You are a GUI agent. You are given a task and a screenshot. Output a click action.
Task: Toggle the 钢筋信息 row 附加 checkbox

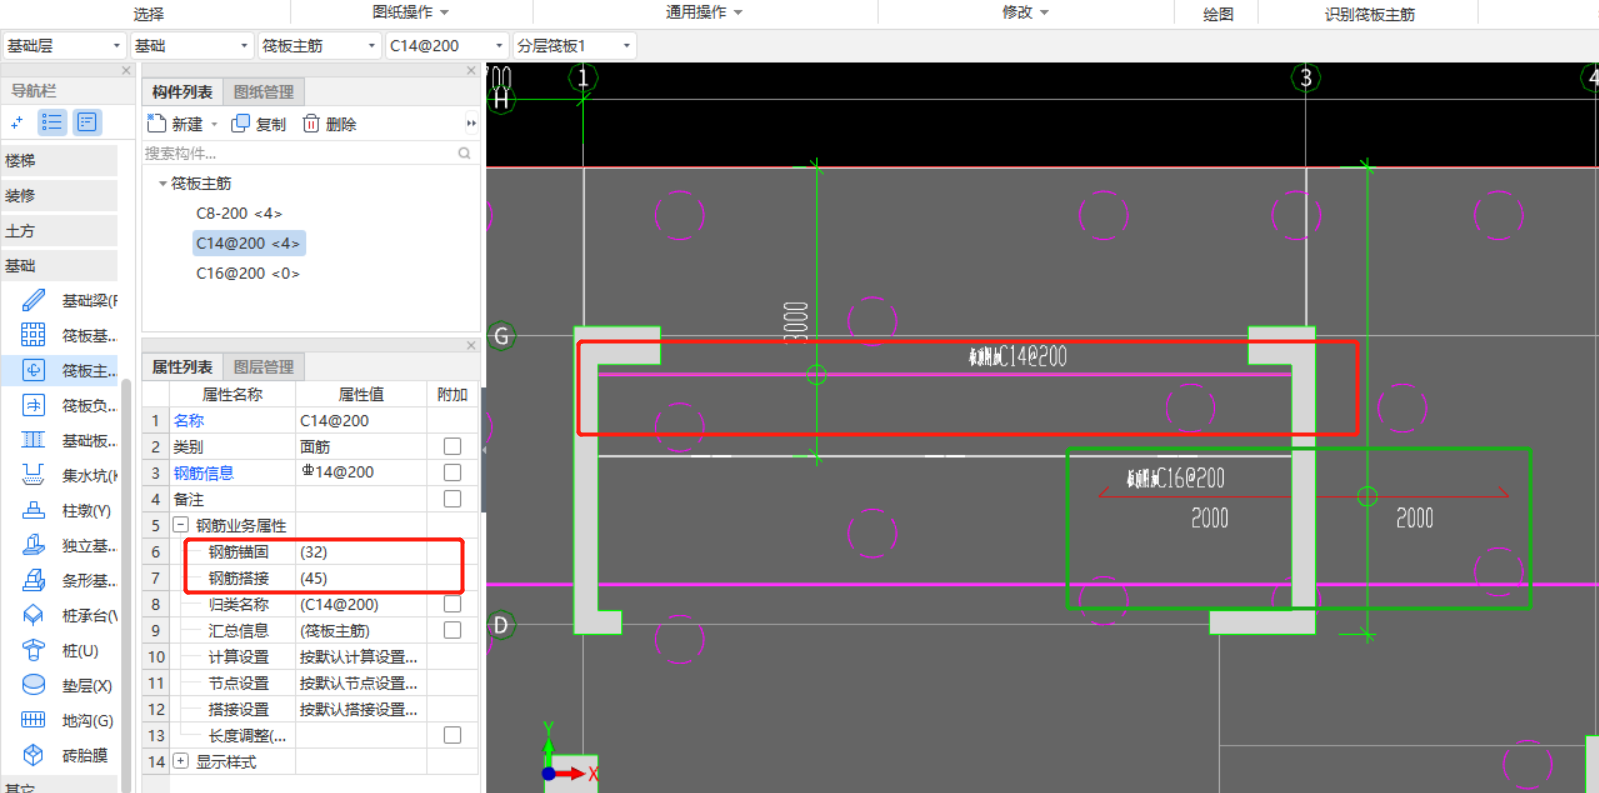click(452, 472)
